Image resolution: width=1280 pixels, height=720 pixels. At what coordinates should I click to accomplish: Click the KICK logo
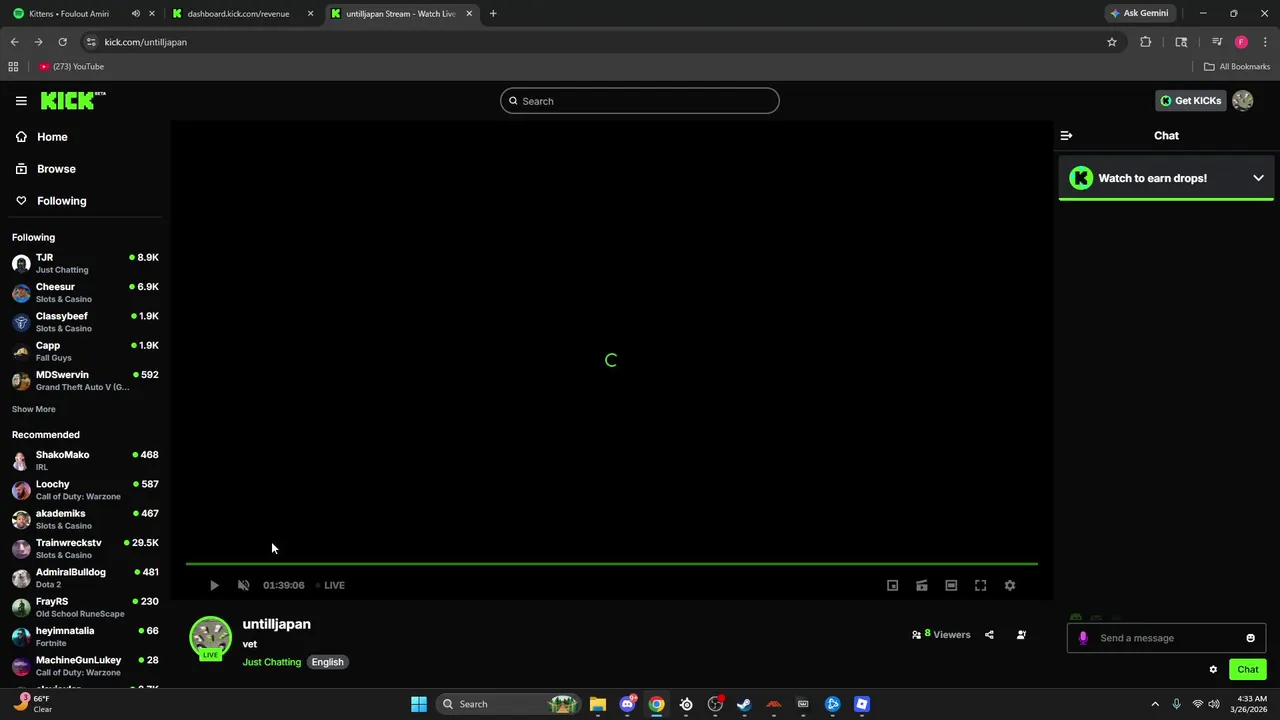[73, 100]
